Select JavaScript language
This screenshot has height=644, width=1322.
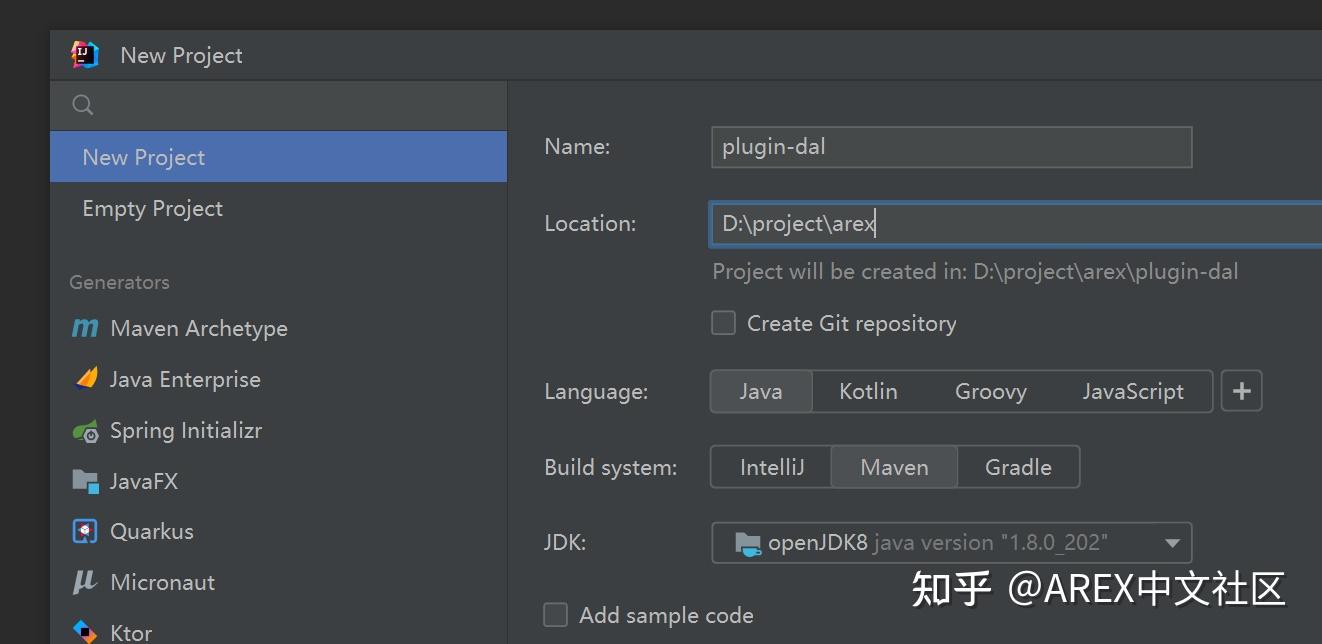pyautogui.click(x=1133, y=391)
